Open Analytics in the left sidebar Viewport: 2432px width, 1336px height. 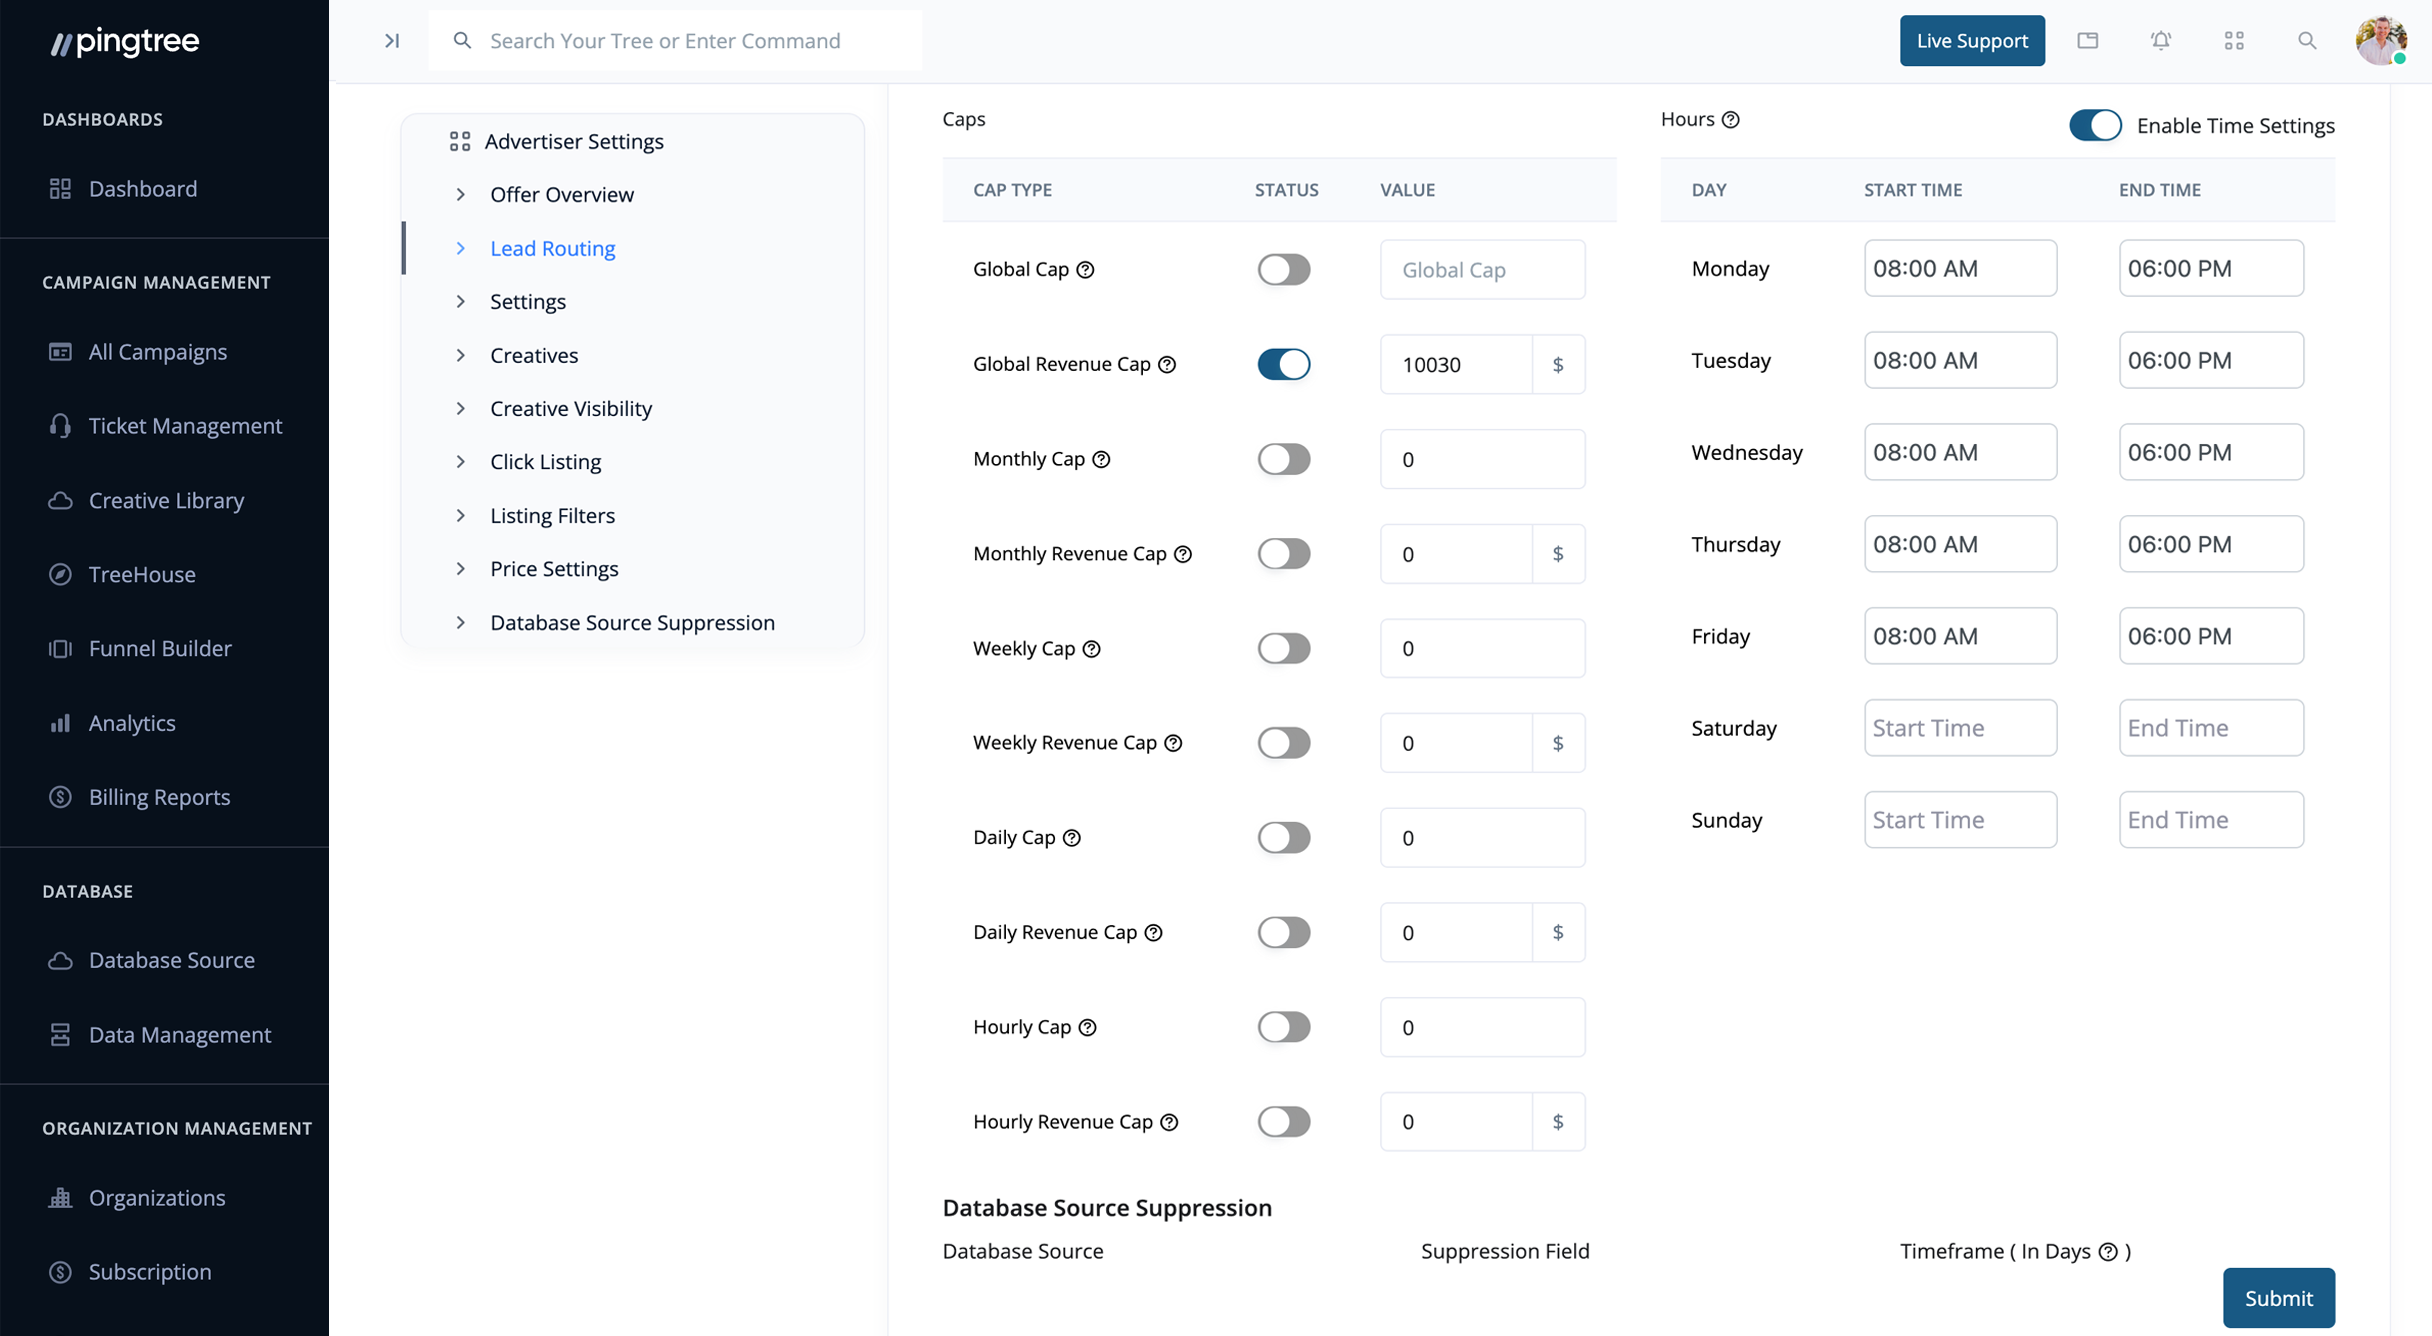132,723
